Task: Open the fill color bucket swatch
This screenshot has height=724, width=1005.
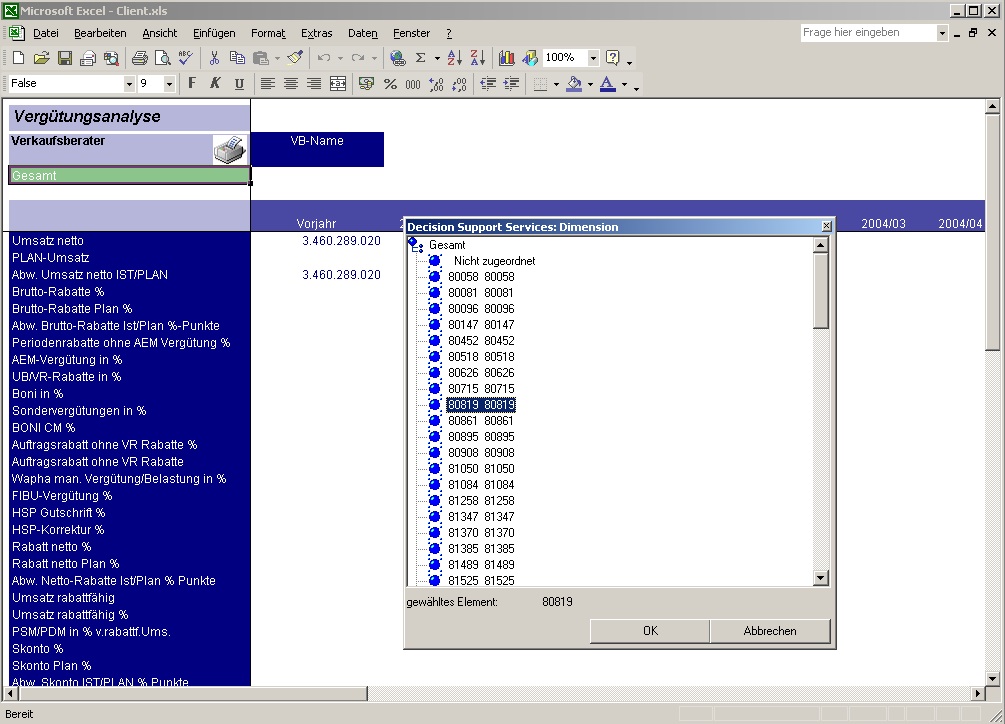Action: click(x=574, y=84)
